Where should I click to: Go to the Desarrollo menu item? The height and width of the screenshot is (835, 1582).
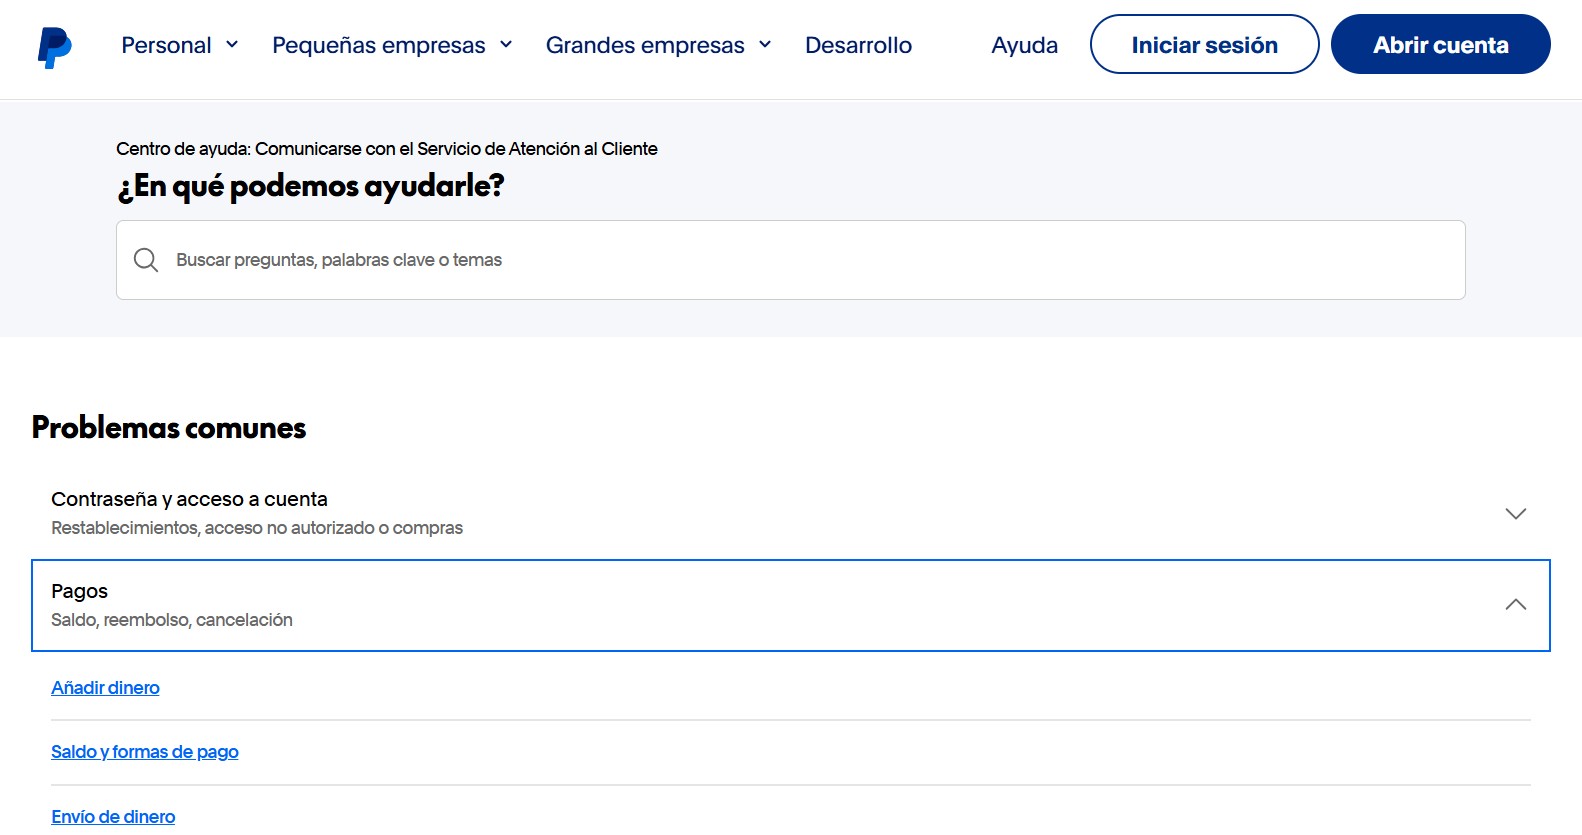(858, 45)
